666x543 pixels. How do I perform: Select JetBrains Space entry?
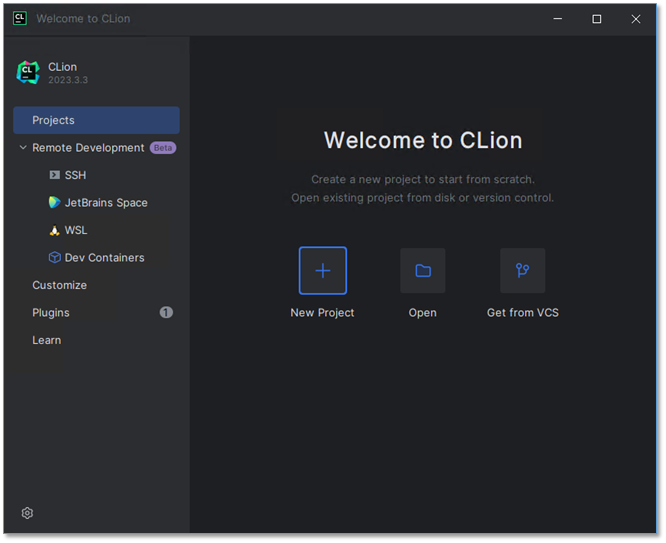pyautogui.click(x=96, y=203)
